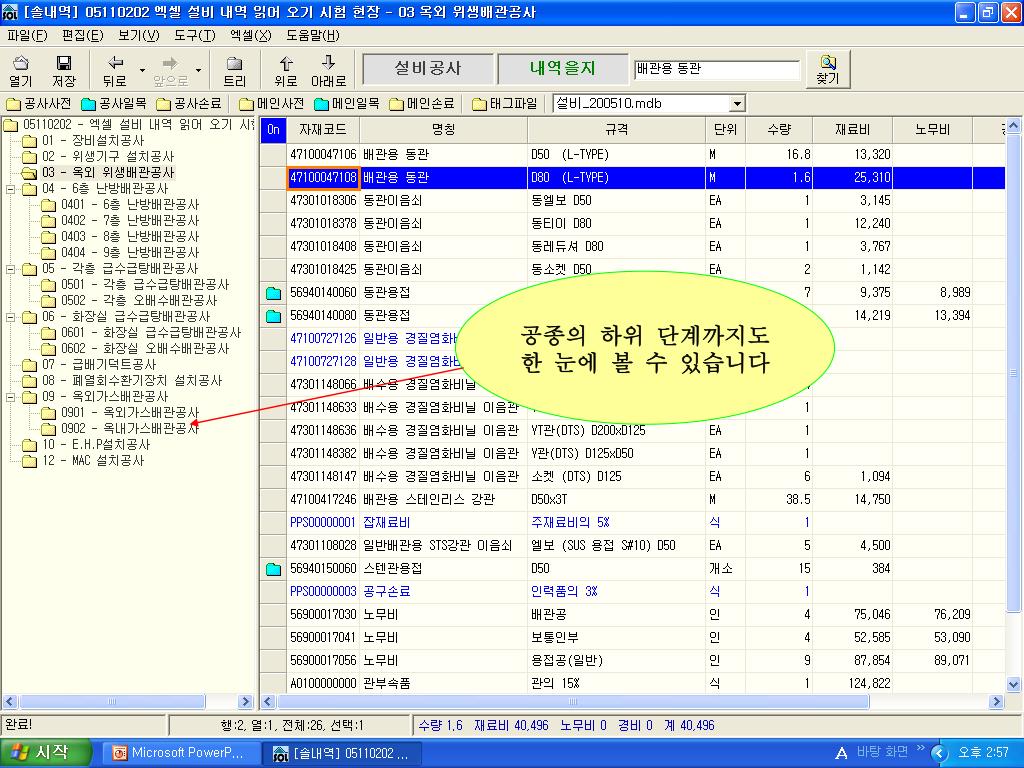Collapse the 04 - 6층 난방배관공사 node

10,189
